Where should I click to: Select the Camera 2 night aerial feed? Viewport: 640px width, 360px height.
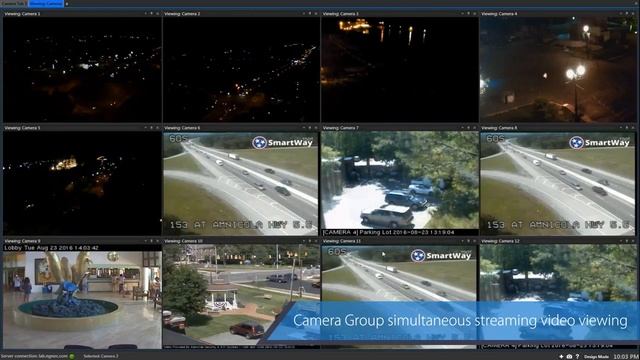pos(241,69)
